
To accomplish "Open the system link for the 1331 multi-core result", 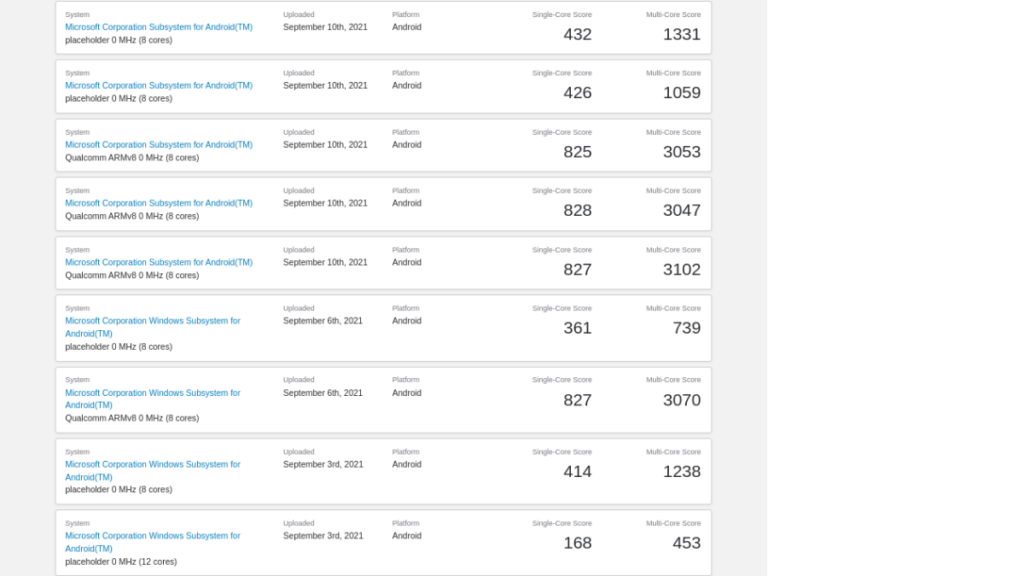I will pyautogui.click(x=158, y=27).
